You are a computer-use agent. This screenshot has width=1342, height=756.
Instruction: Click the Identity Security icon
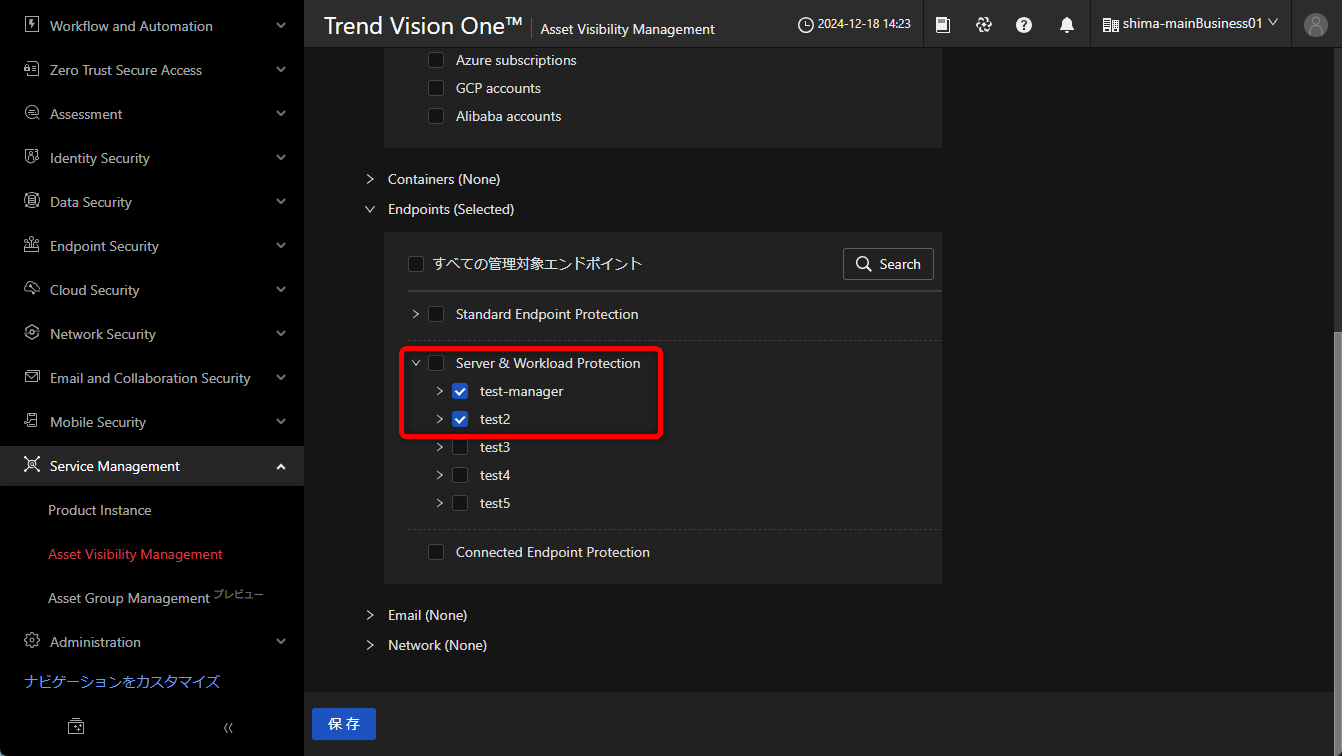coord(32,158)
